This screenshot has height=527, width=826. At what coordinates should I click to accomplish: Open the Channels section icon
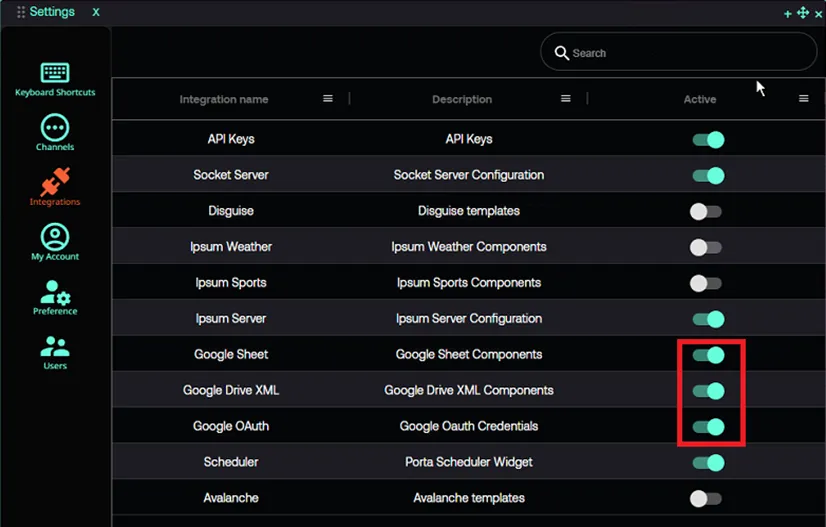pyautogui.click(x=55, y=128)
